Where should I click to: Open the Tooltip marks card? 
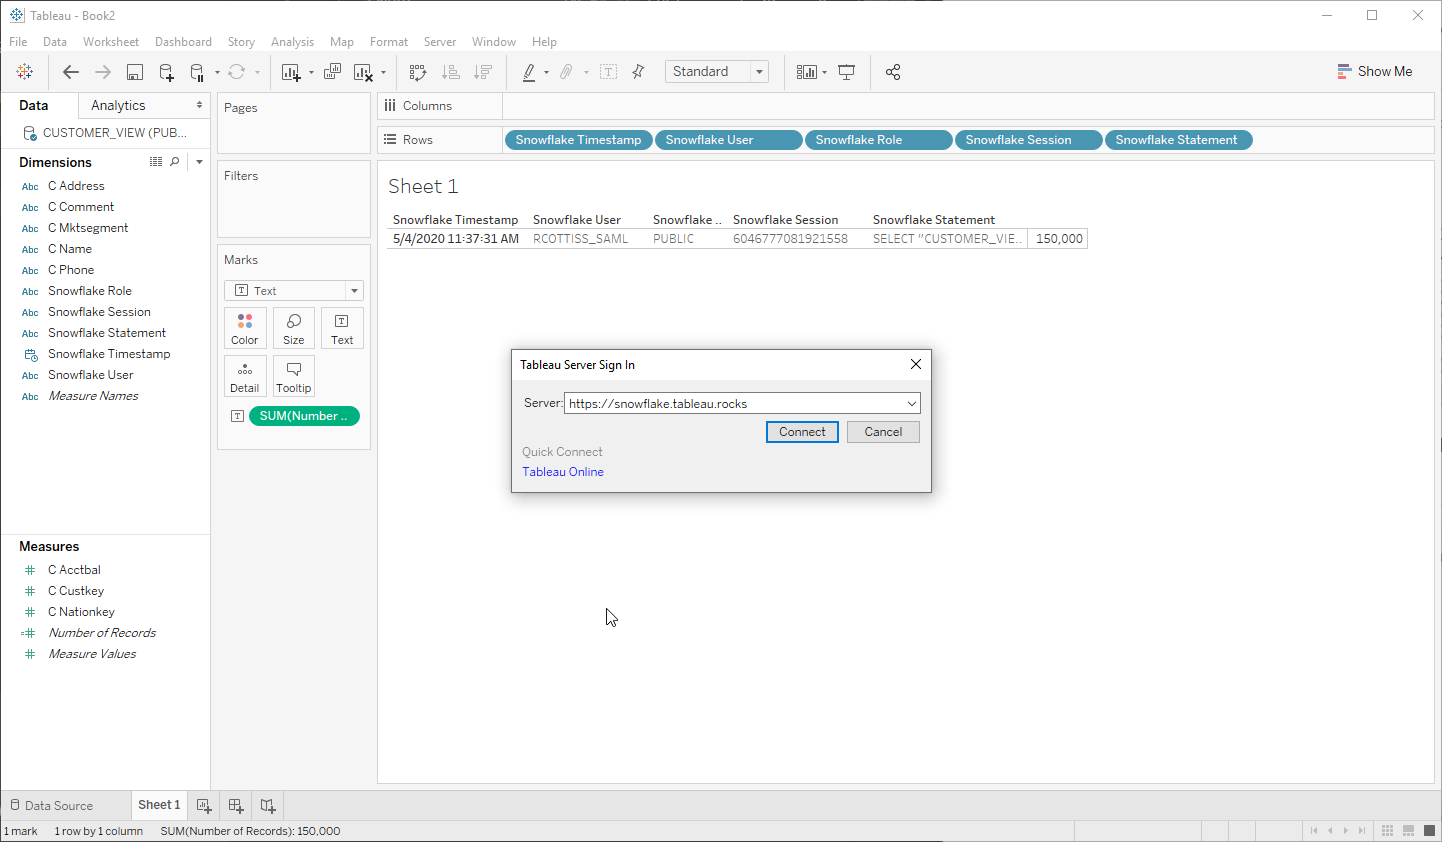click(x=294, y=376)
